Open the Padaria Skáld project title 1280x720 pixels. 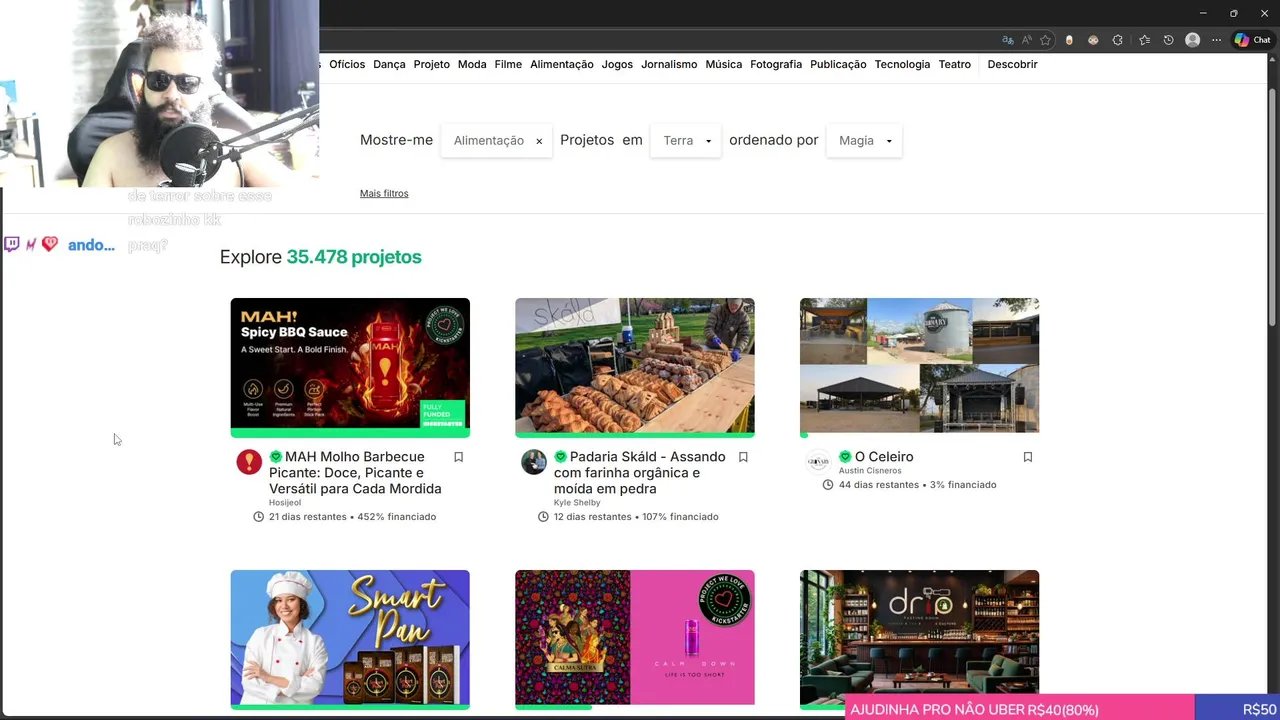point(640,473)
